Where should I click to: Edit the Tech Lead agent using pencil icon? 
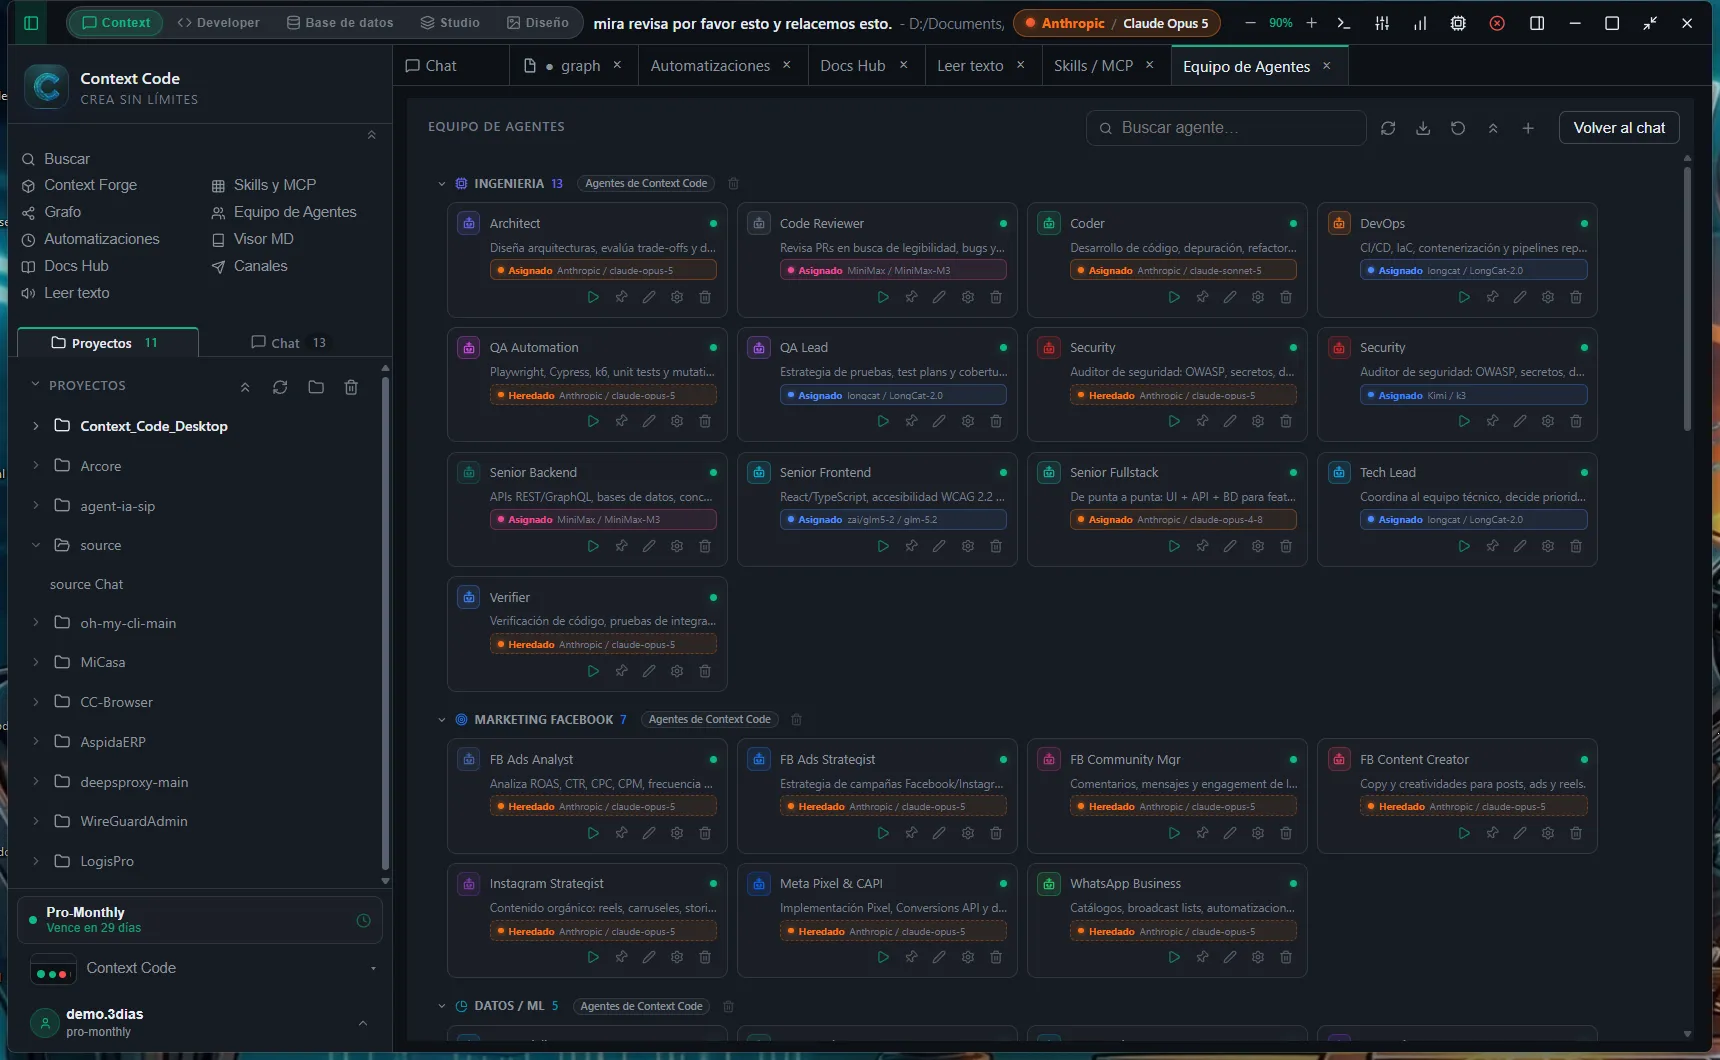point(1520,546)
